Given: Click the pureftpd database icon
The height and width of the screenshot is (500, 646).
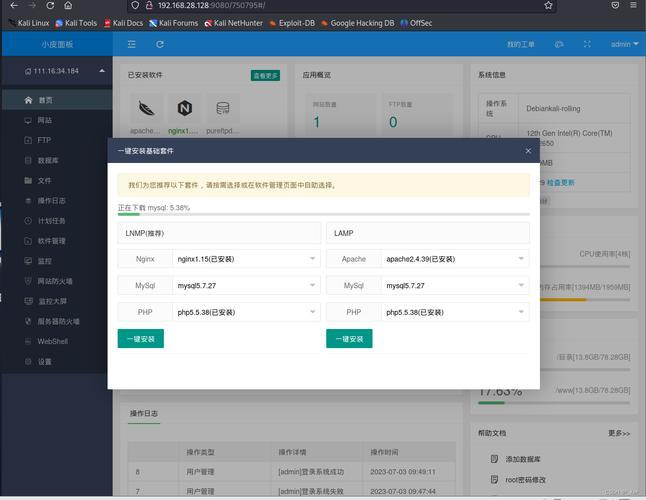Looking at the screenshot, I should tap(223, 108).
